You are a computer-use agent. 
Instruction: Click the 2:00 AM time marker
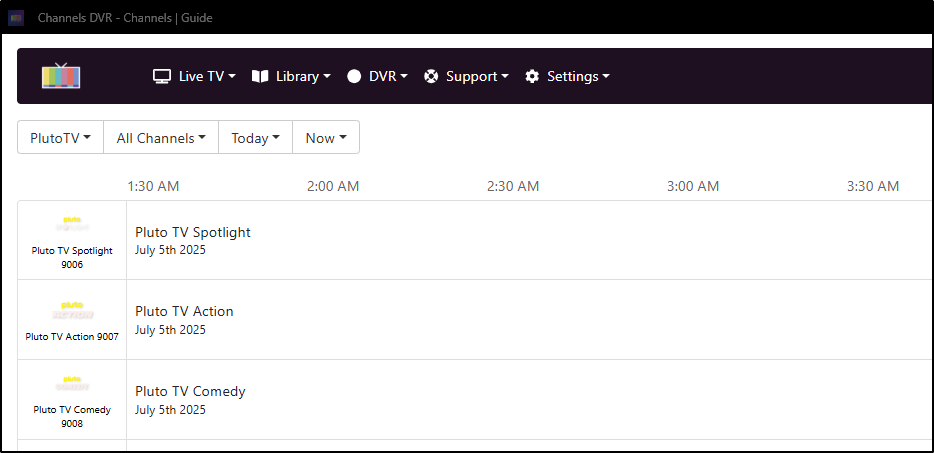(333, 186)
